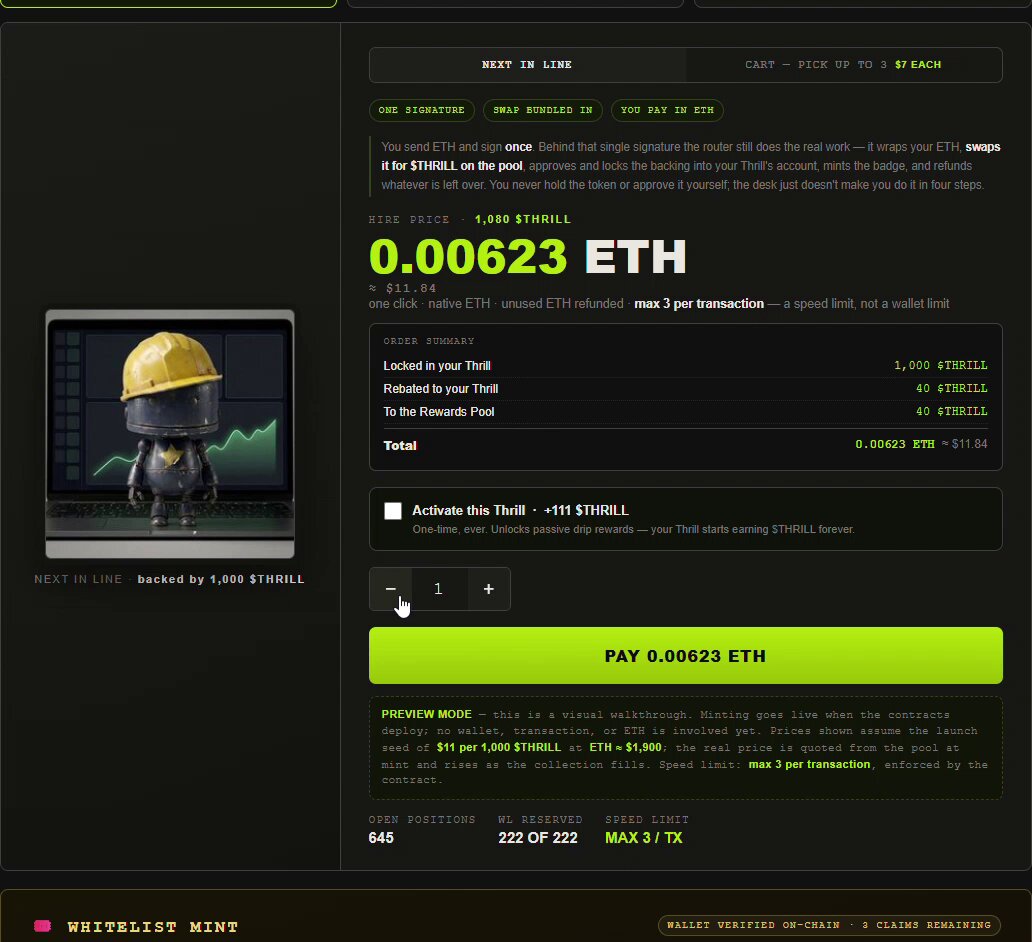This screenshot has width=1032, height=942.
Task: Click the WL Reserved 222 of 222 stat
Action: coord(540,829)
